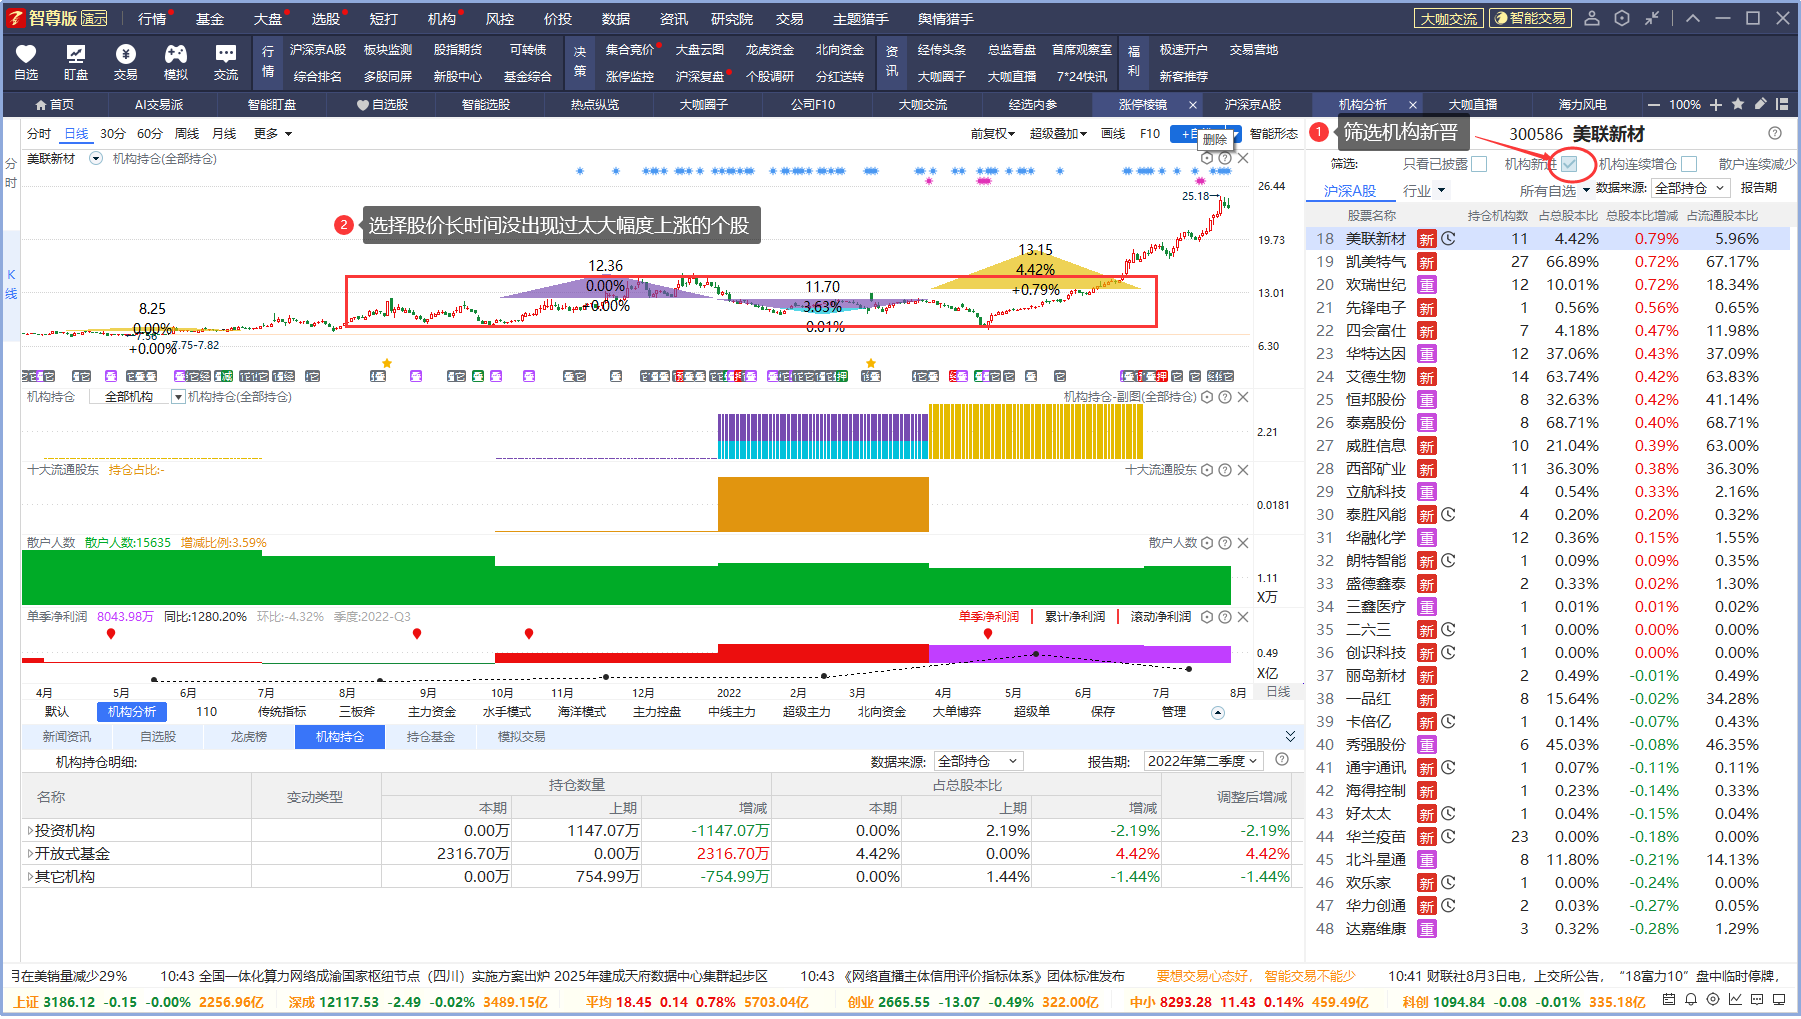Viewport: 1801px width, 1019px height.
Task: Open the 所有自选 dropdown
Action: click(1554, 191)
